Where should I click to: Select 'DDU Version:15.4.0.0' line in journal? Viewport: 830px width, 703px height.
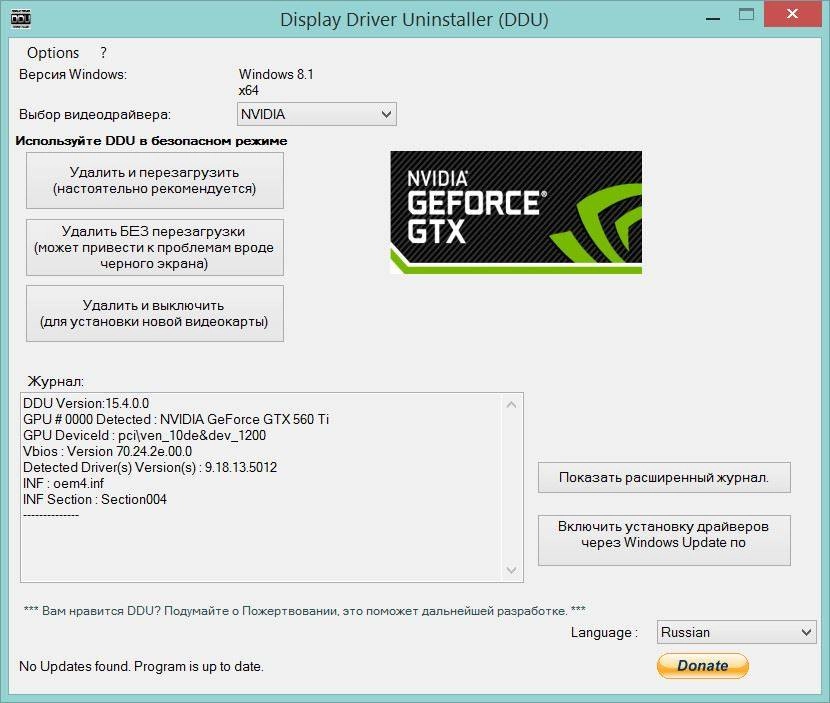click(x=86, y=403)
